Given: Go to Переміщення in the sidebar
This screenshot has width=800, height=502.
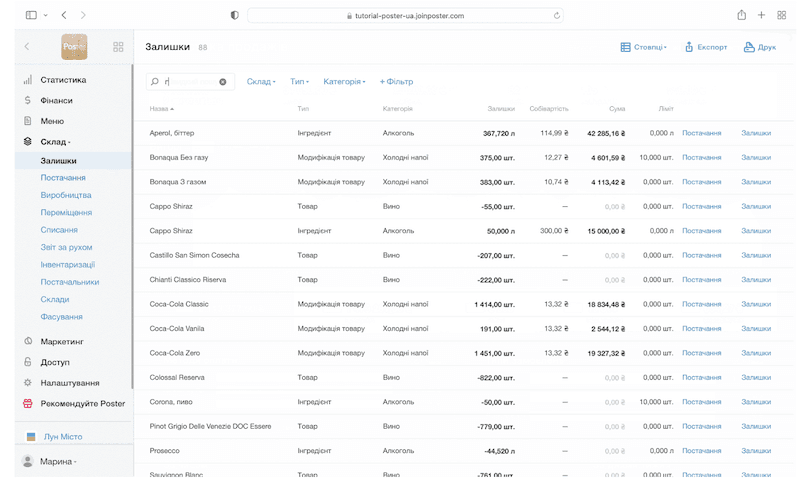Looking at the screenshot, I should coord(66,212).
